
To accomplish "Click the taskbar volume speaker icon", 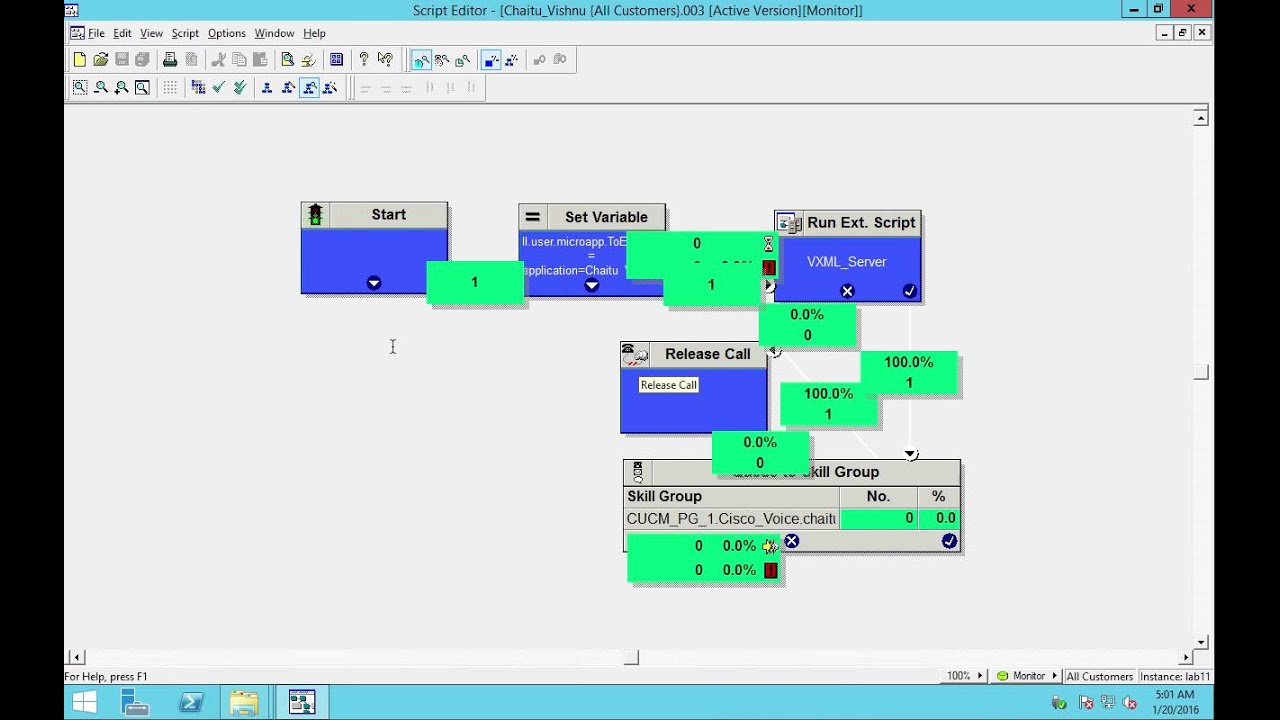I will point(1130,703).
